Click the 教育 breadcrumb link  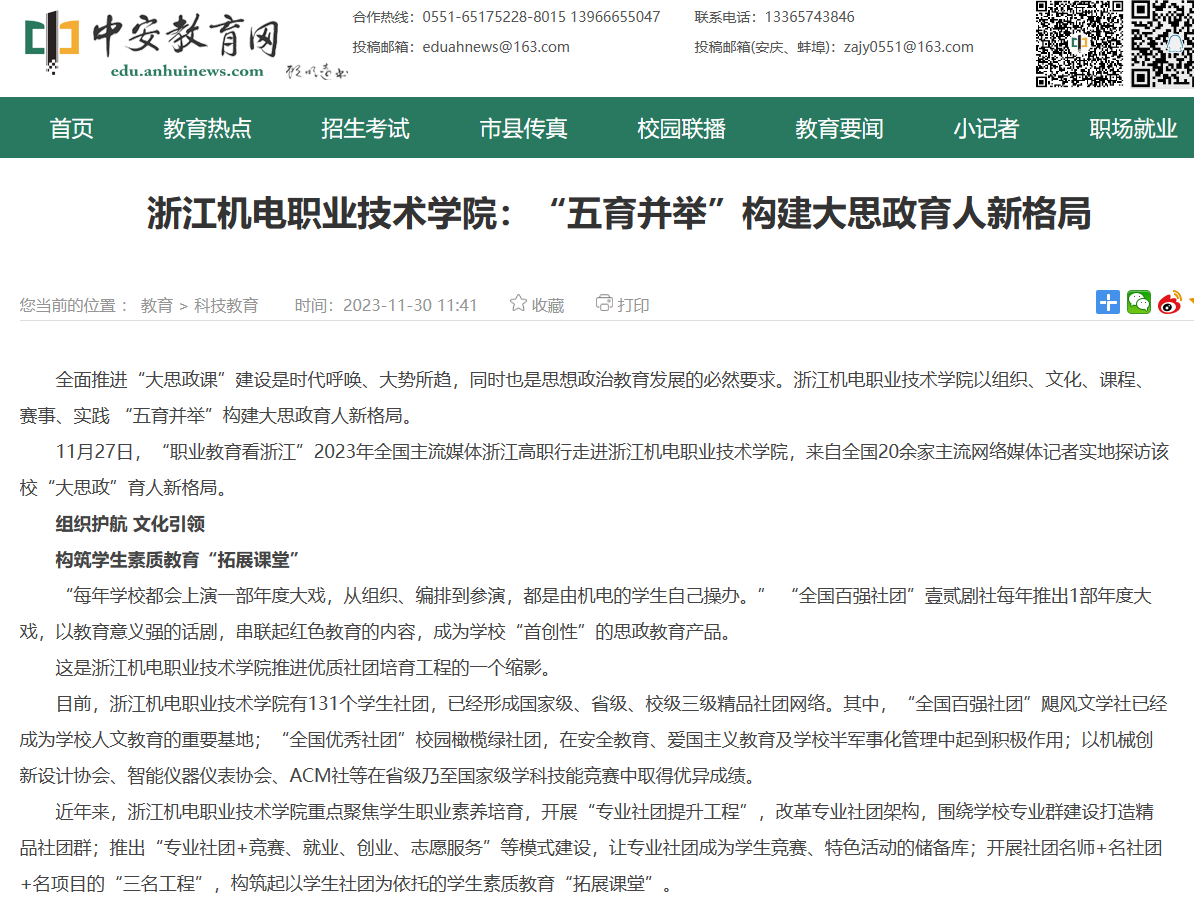click(x=157, y=306)
